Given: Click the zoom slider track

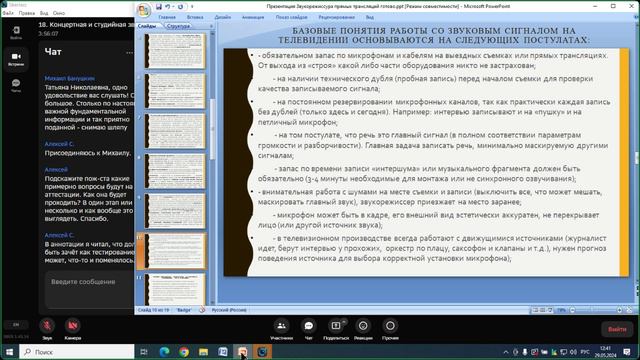Looking at the screenshot, I should coord(596,310).
